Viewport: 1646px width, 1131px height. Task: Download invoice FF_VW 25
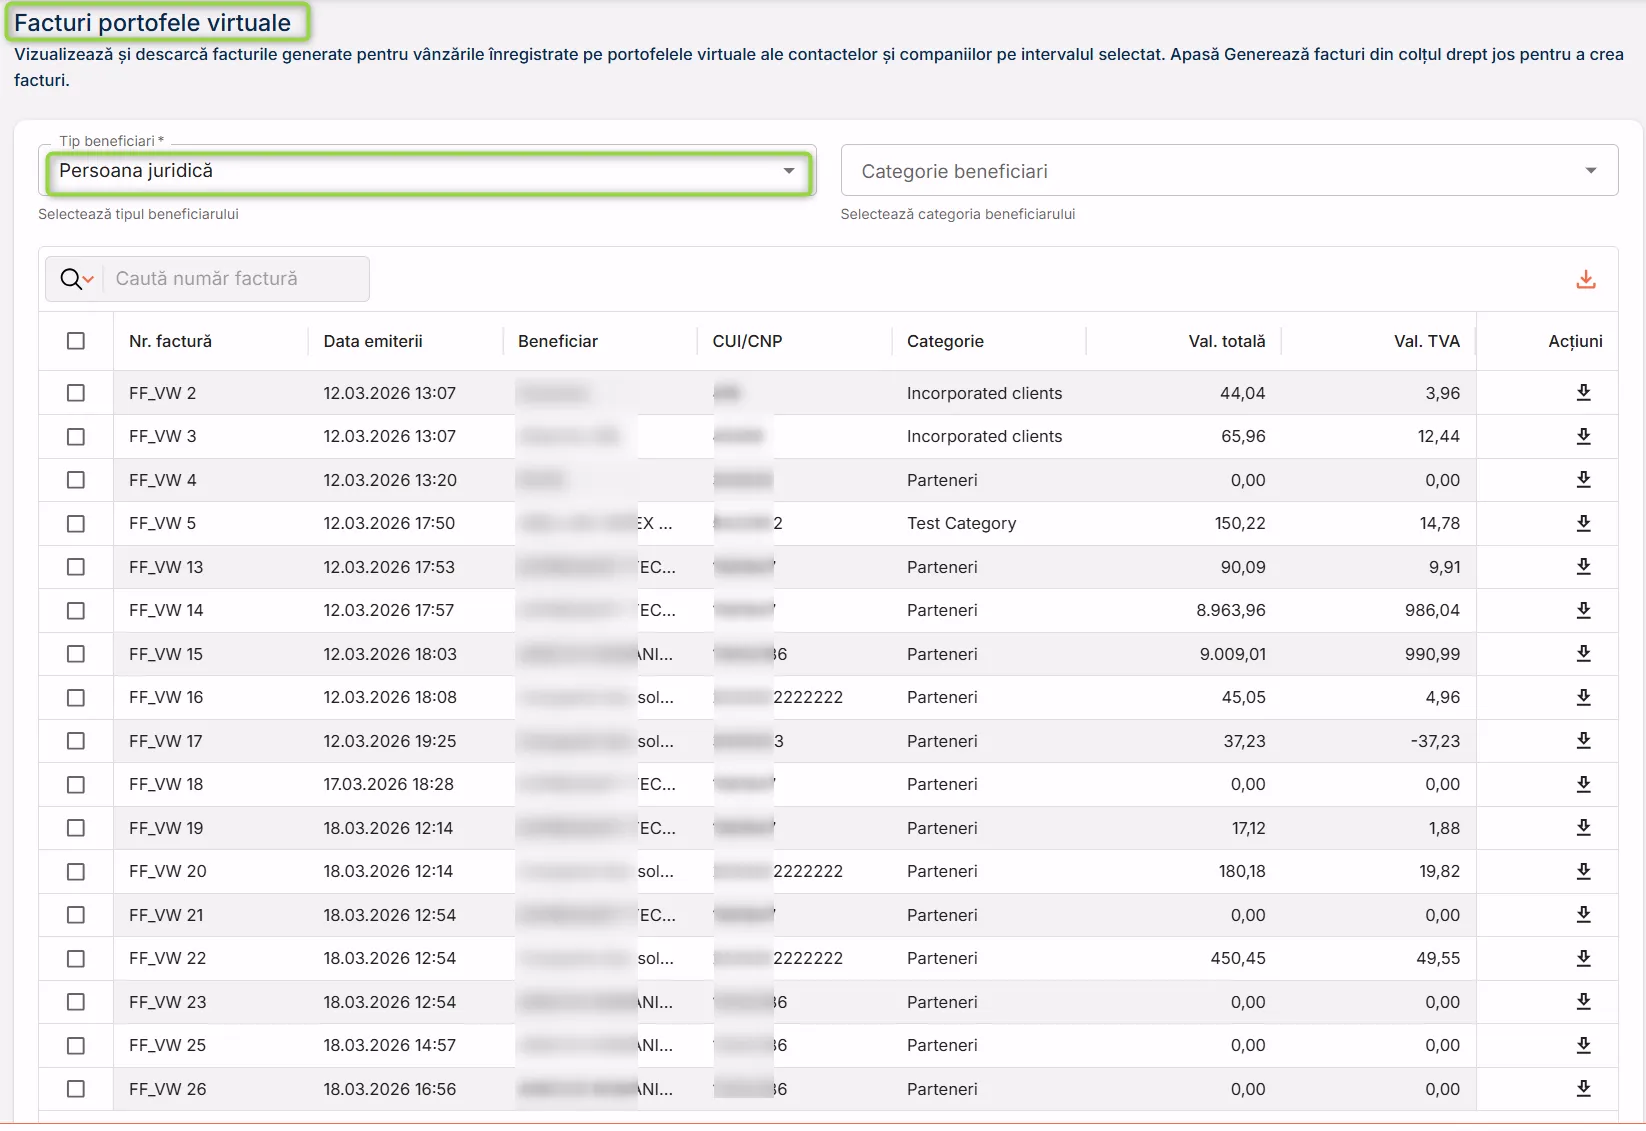1583,1045
